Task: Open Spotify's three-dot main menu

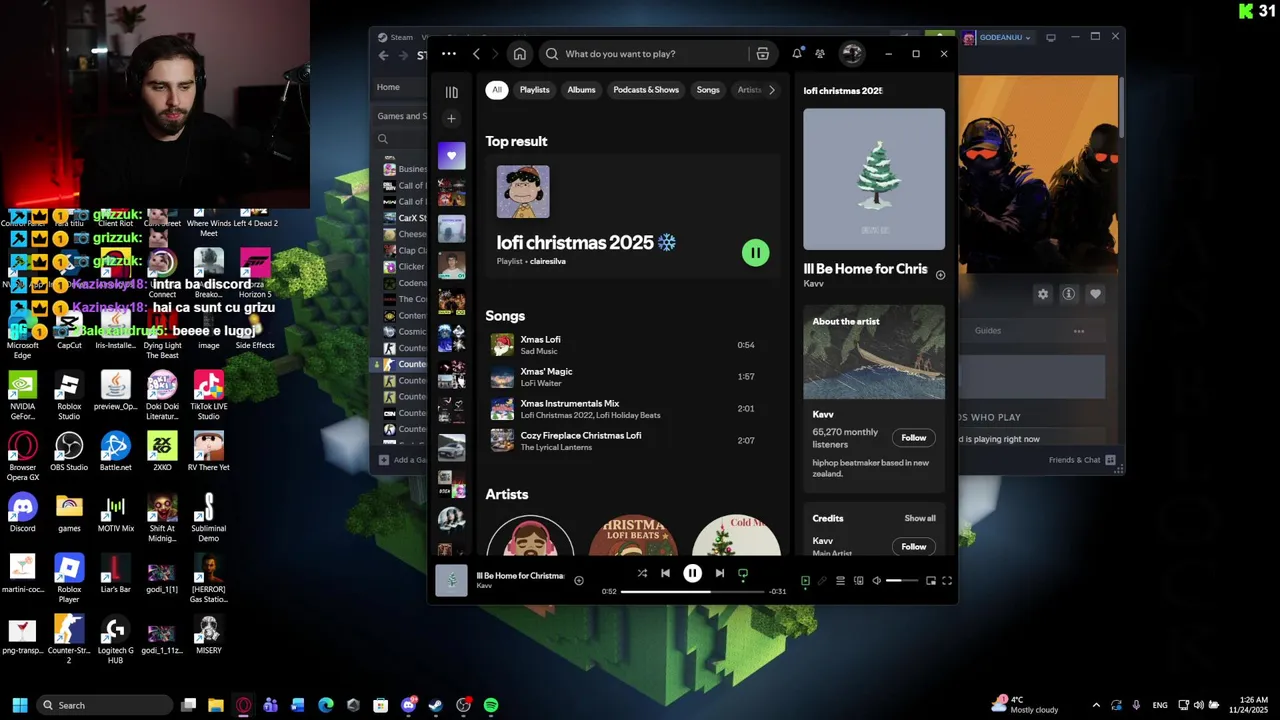Action: [x=449, y=54]
